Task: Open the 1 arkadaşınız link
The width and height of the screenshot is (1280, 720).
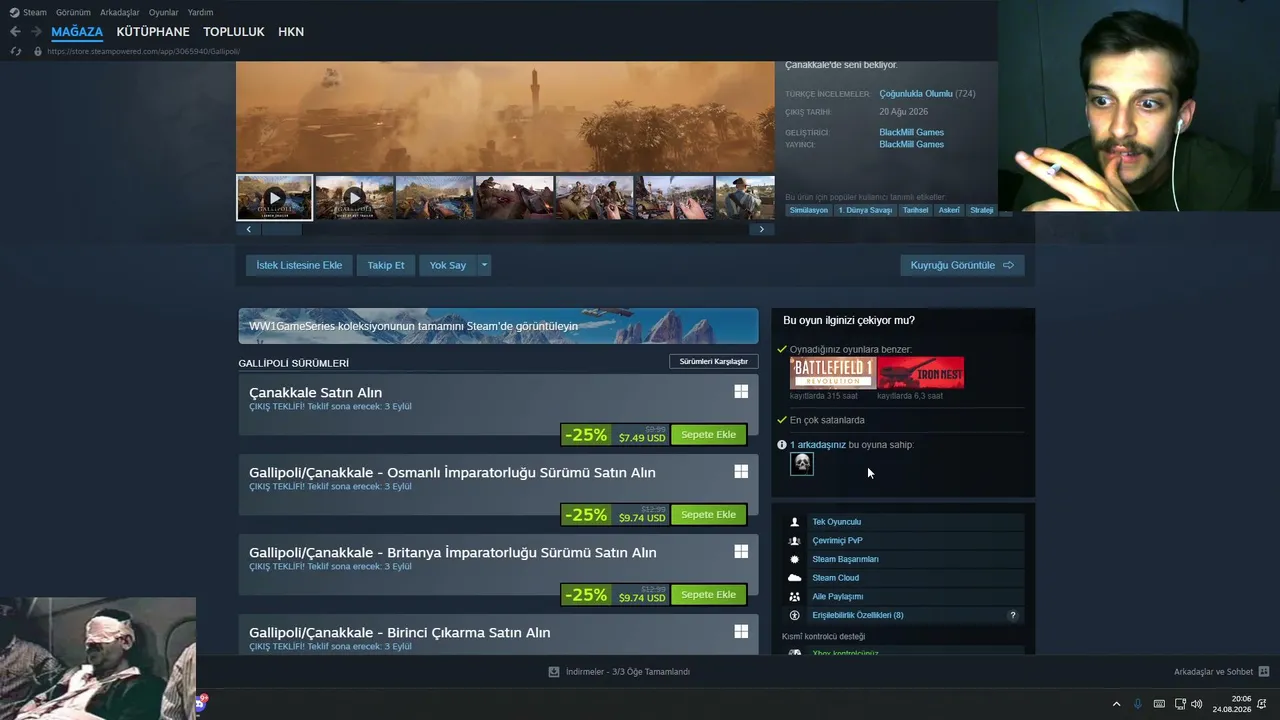Action: tap(818, 445)
